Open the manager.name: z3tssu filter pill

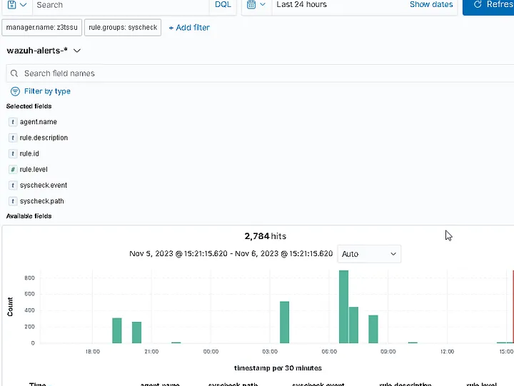[42, 27]
